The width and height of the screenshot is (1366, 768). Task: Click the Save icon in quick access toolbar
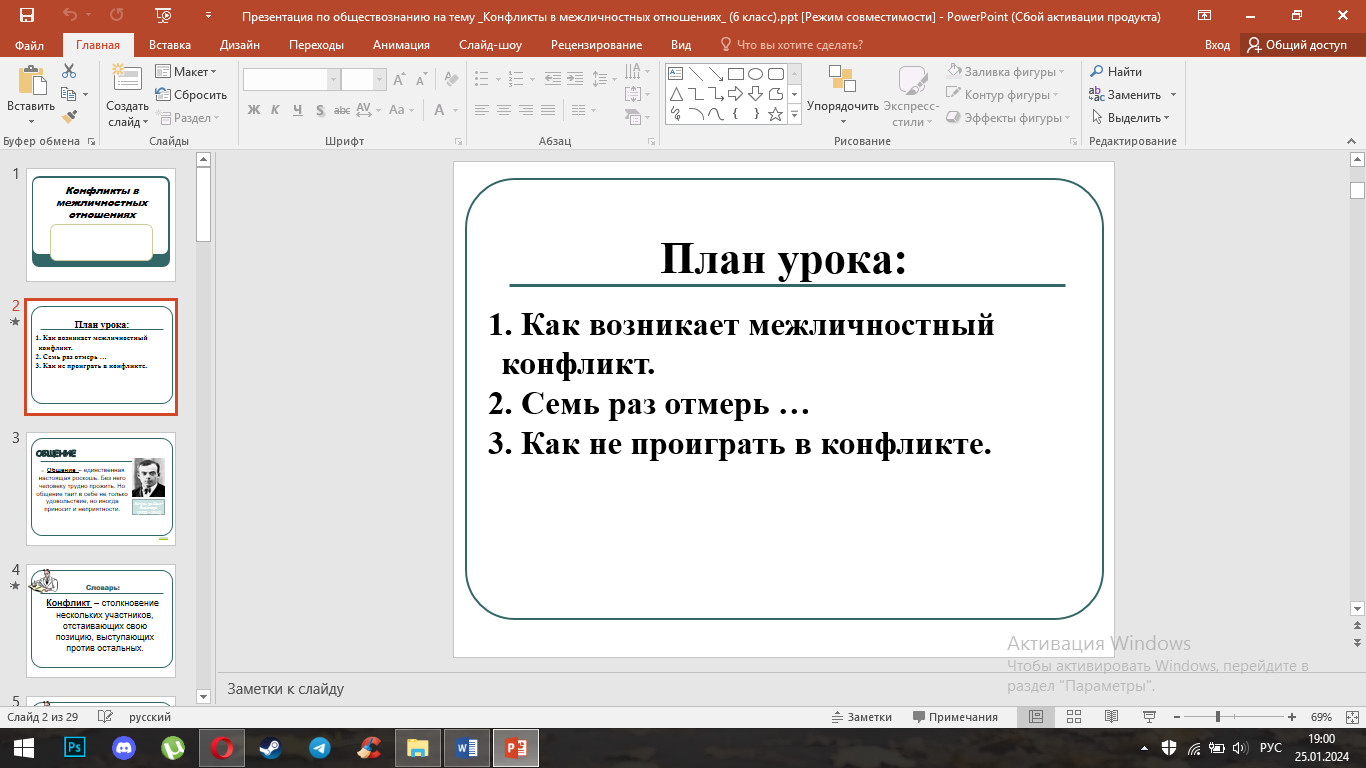(x=26, y=16)
